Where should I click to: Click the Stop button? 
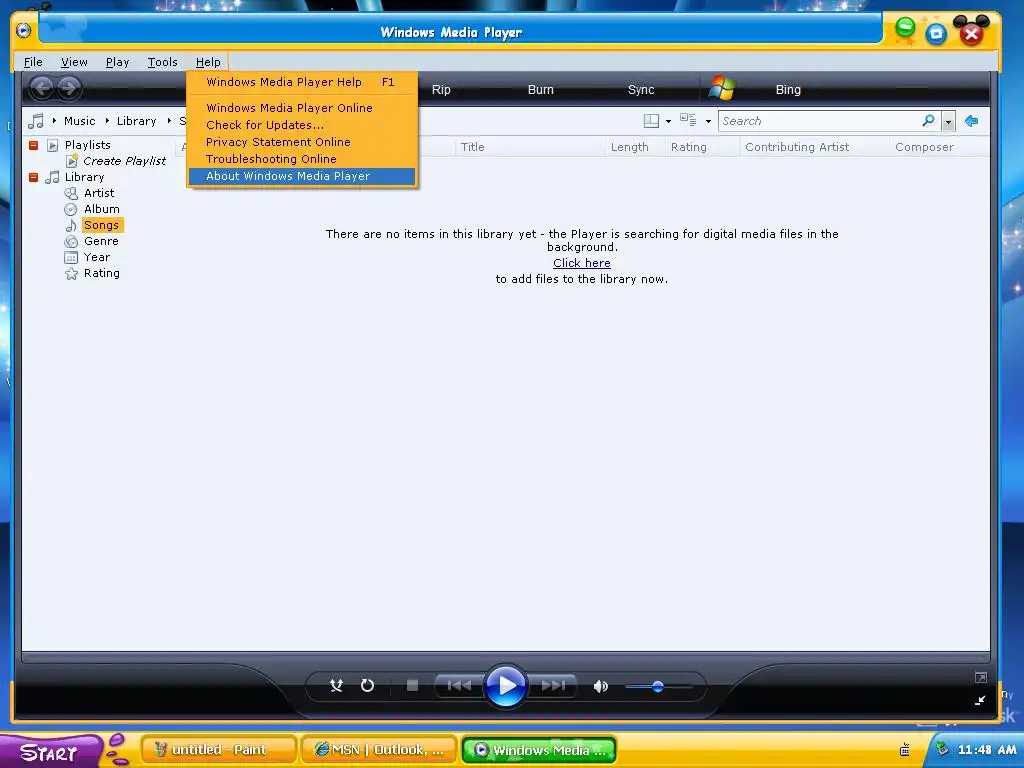point(412,686)
